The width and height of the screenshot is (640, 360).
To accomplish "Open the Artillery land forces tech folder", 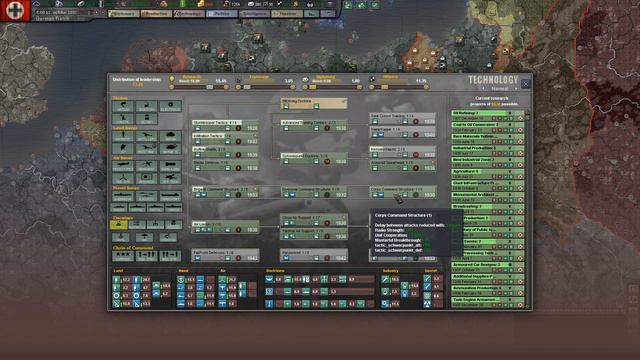I will coord(147,136).
